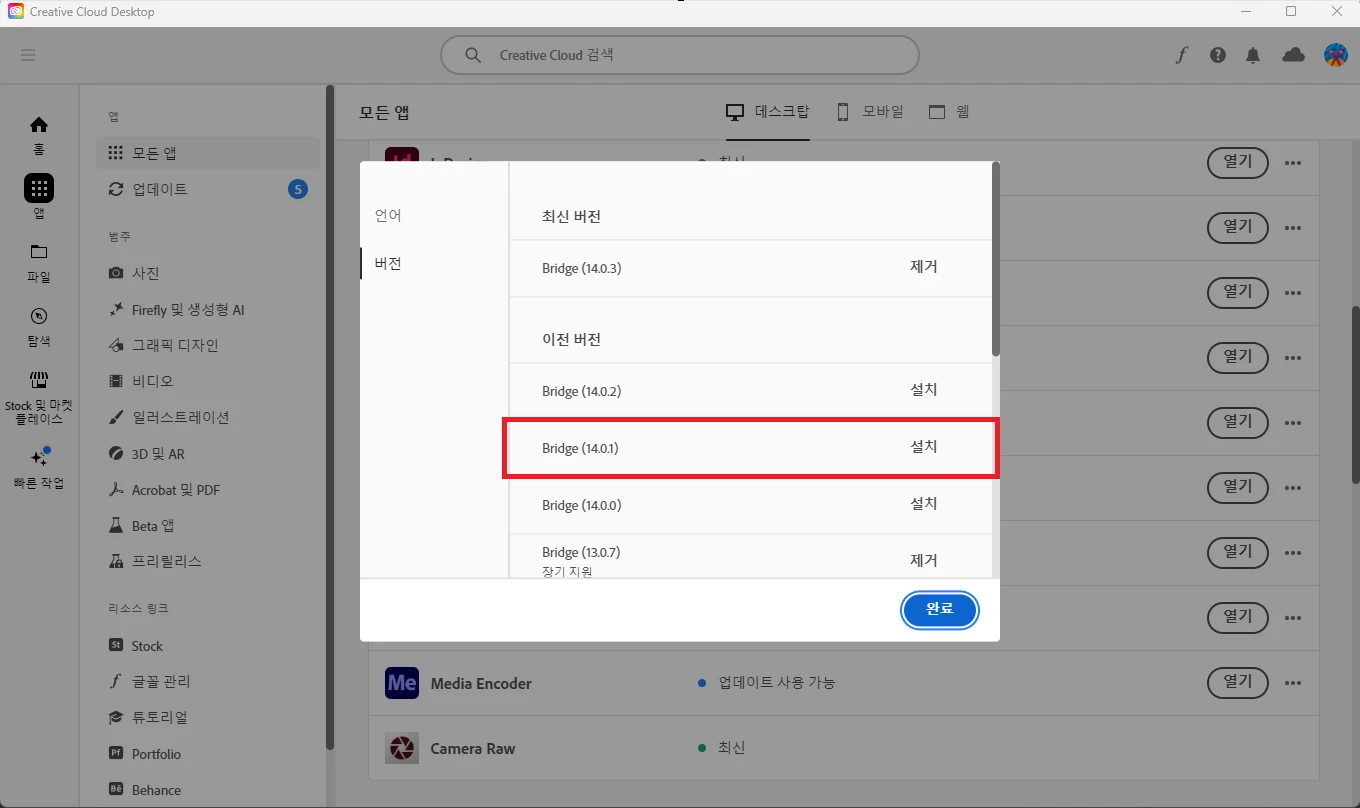
Task: Click InDesign row 열기 button
Action: tap(1238, 162)
